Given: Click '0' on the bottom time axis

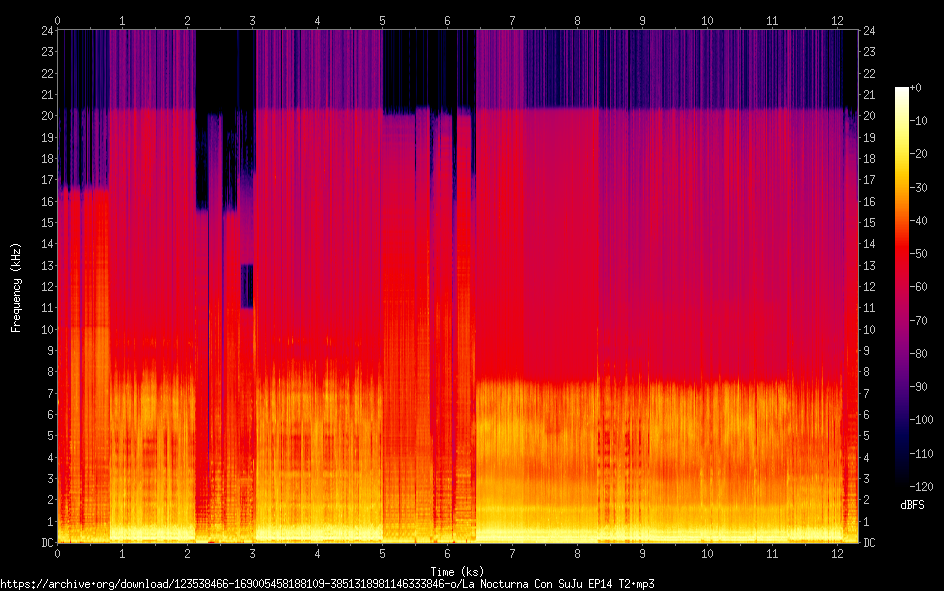Looking at the screenshot, I should point(57,554).
